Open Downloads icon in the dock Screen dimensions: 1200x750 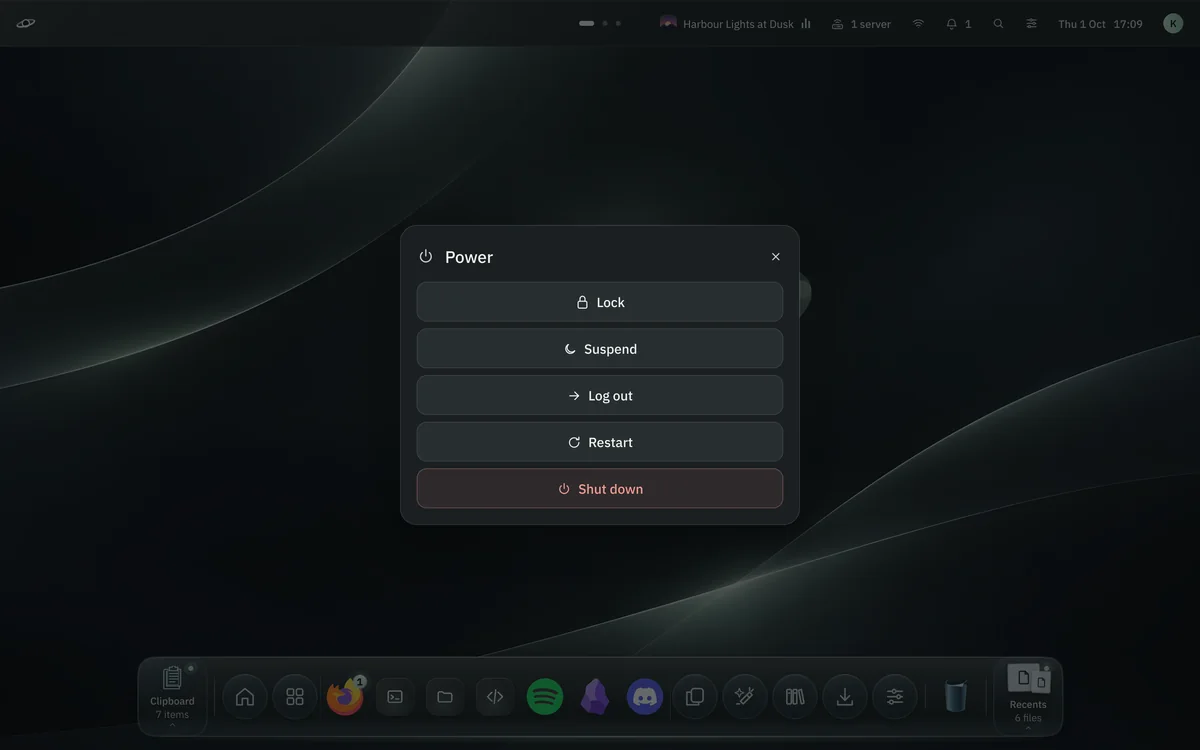(845, 697)
